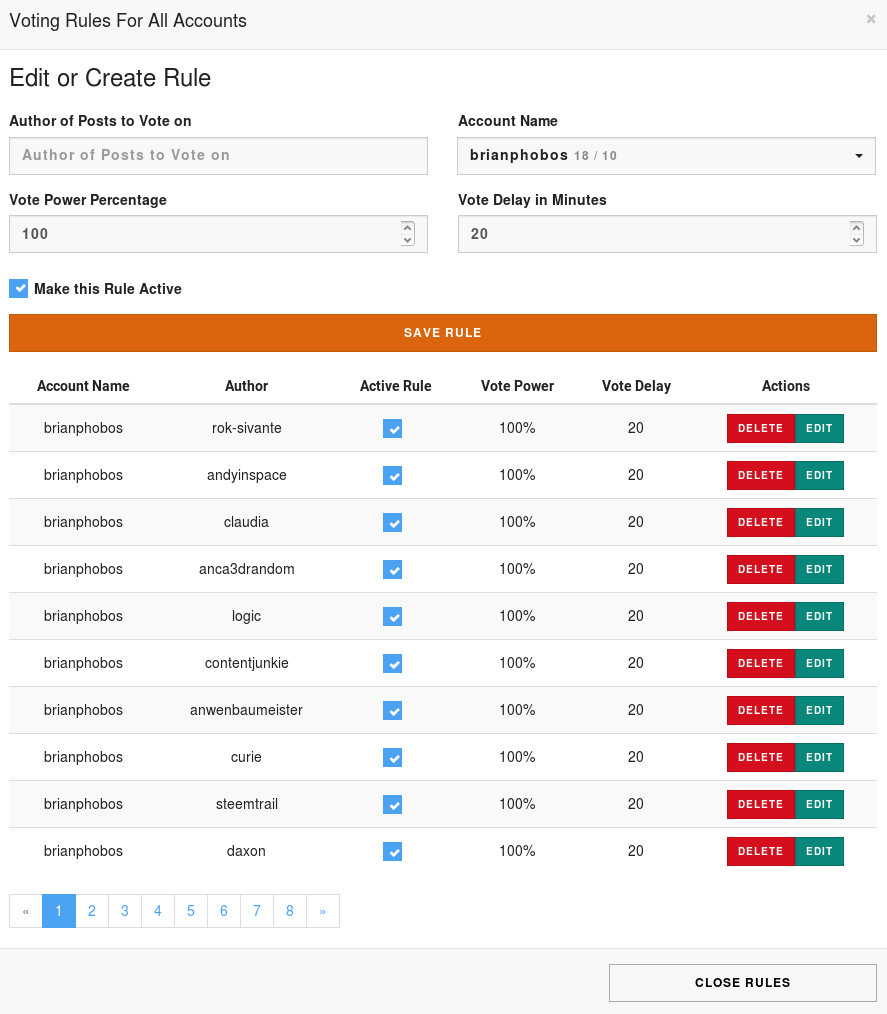The width and height of the screenshot is (887, 1014).
Task: Edit the claudia rule
Action: pyautogui.click(x=819, y=523)
